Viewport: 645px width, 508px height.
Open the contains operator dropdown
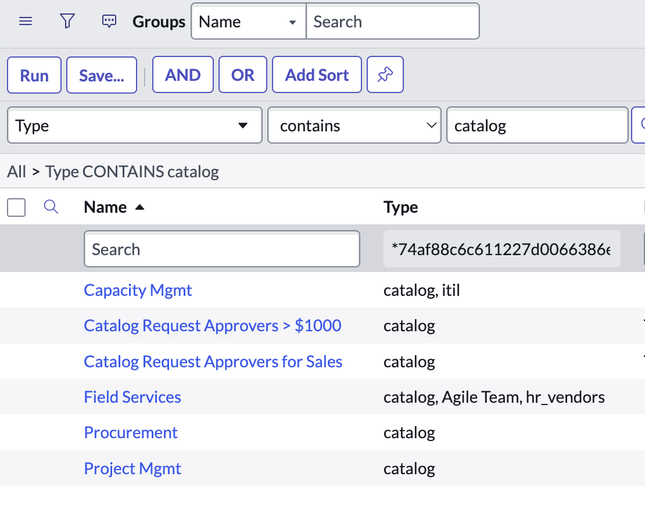pyautogui.click(x=354, y=125)
